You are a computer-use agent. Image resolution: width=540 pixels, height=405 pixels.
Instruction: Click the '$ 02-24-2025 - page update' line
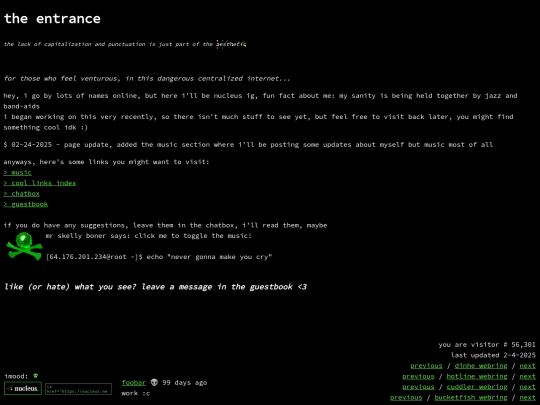[x=248, y=145]
